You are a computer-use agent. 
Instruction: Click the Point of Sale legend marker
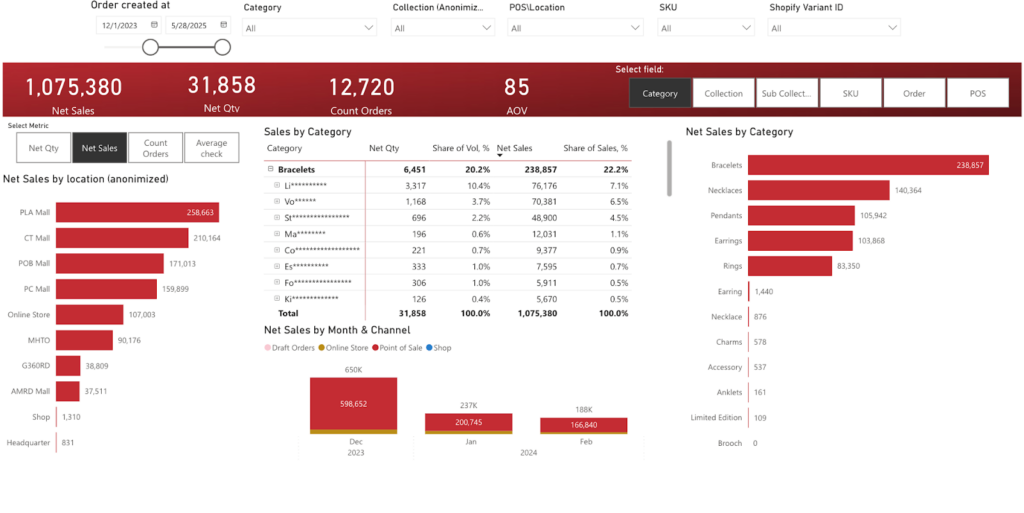tap(375, 347)
